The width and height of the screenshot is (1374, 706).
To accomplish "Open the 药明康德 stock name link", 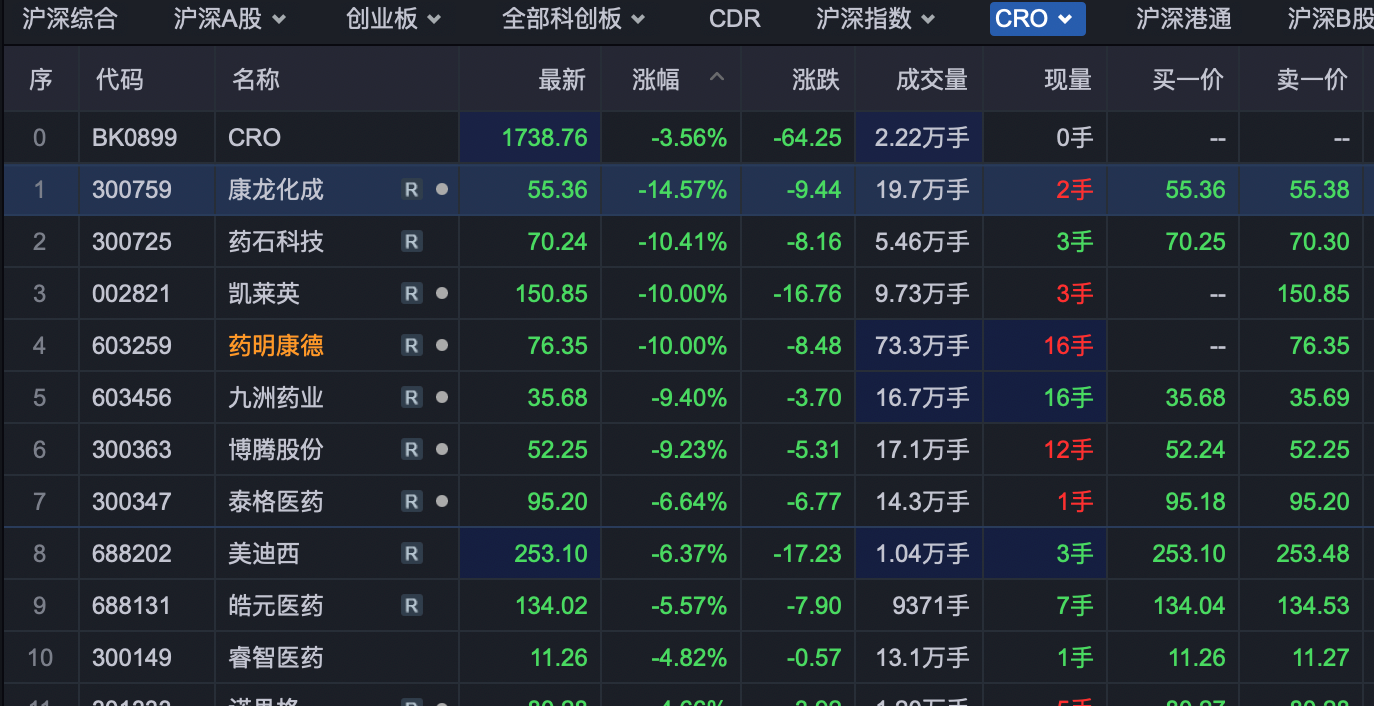I will [276, 346].
